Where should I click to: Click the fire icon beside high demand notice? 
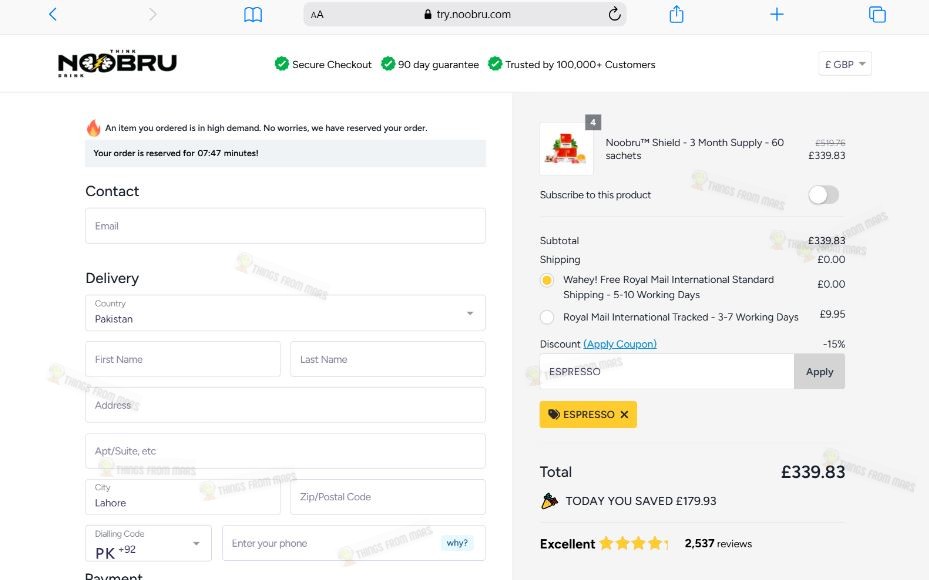pyautogui.click(x=93, y=127)
